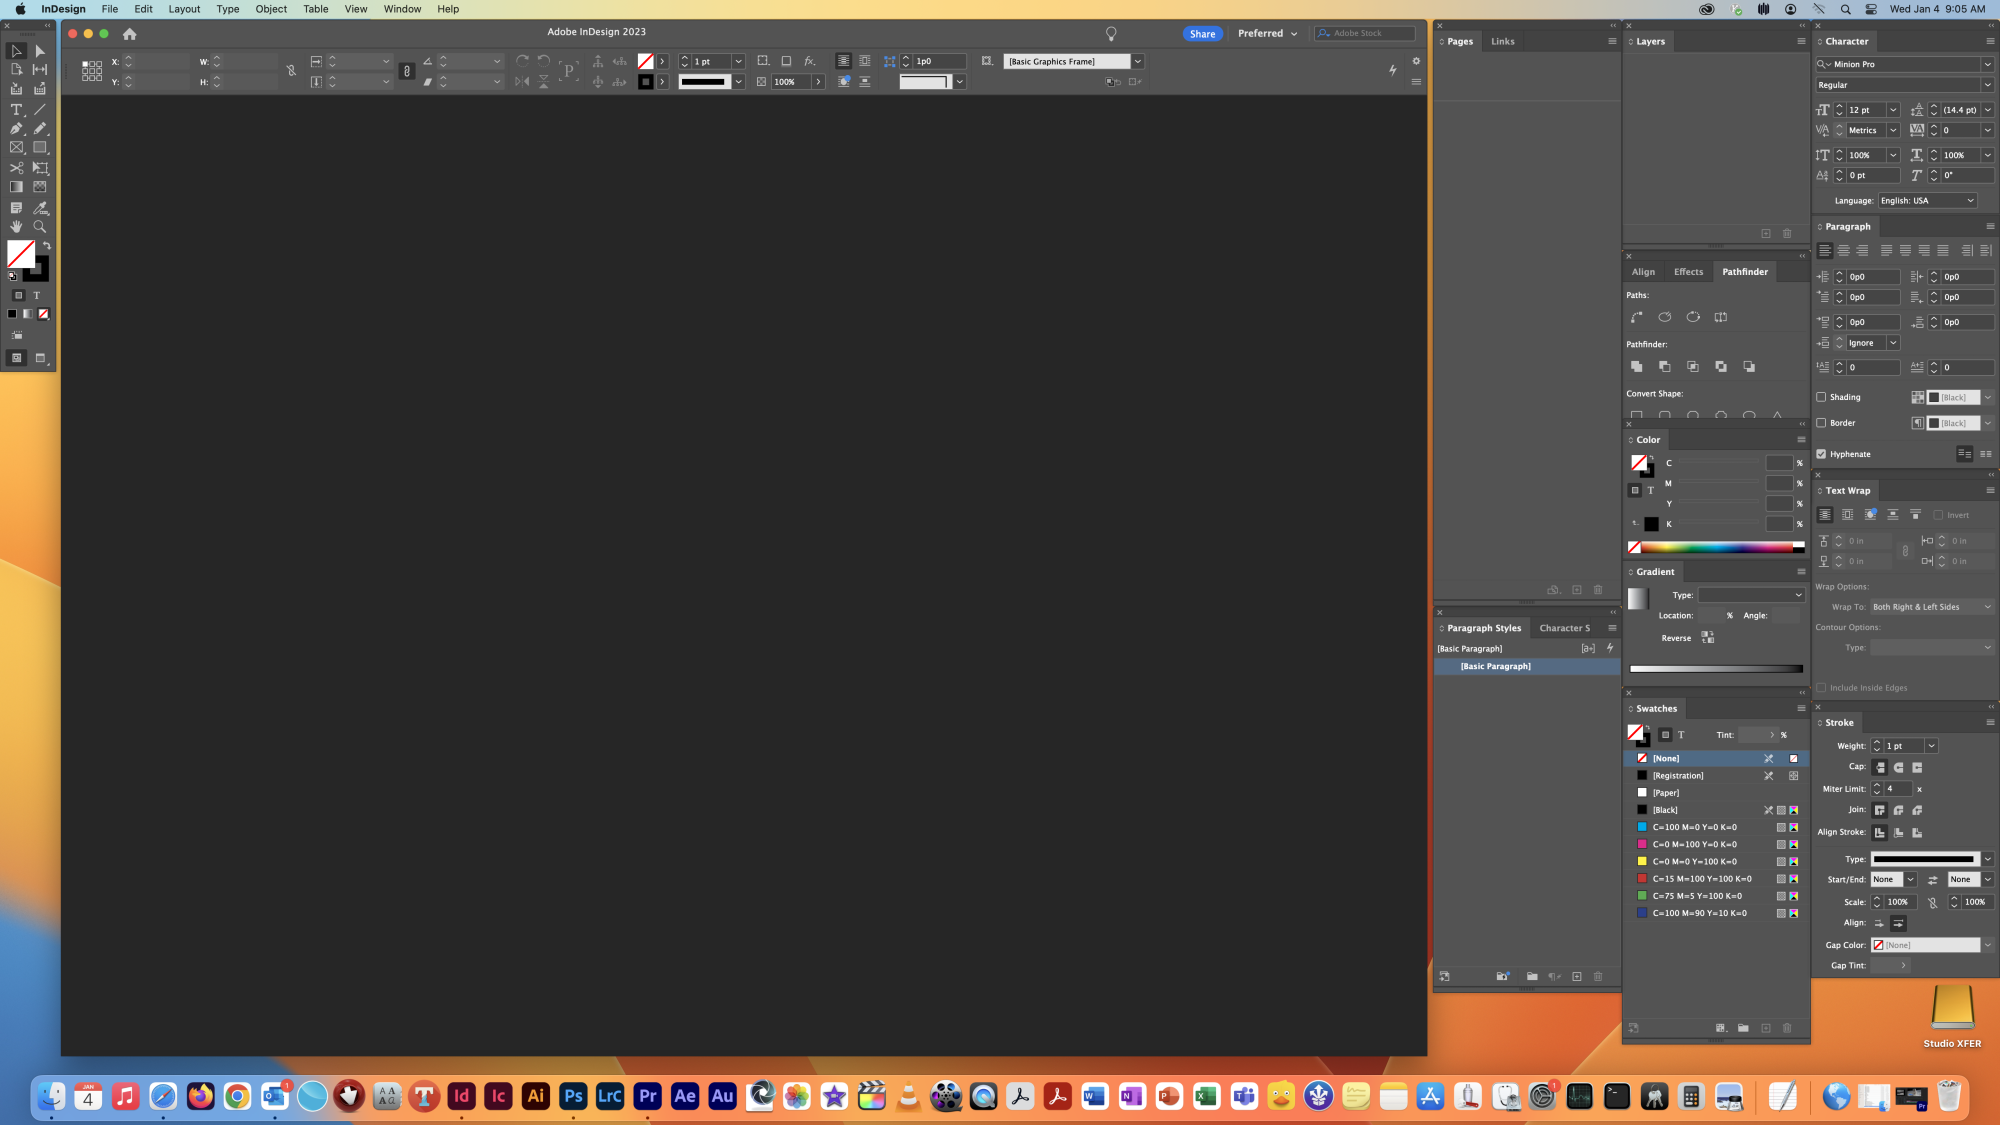The image size is (2000, 1125).
Task: Select the Rectangle Frame tool
Action: tap(16, 148)
